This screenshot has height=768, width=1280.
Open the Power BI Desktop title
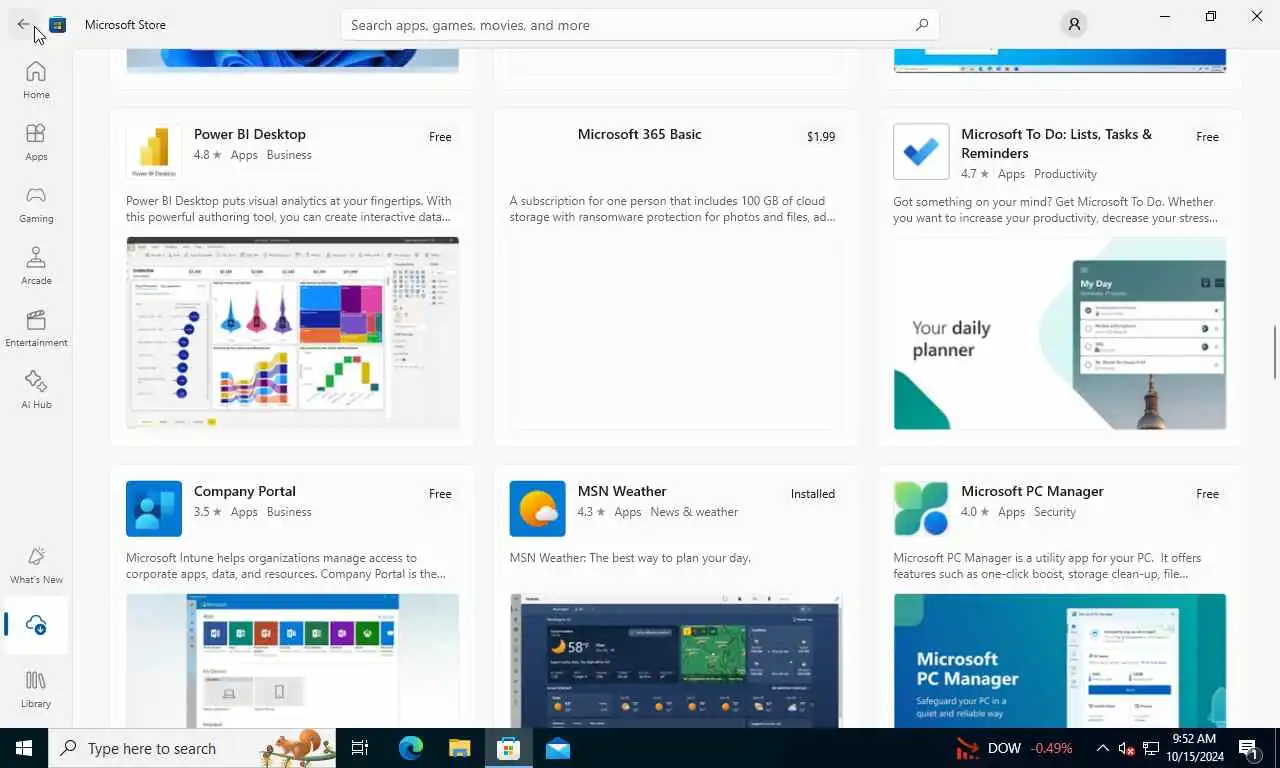(250, 134)
